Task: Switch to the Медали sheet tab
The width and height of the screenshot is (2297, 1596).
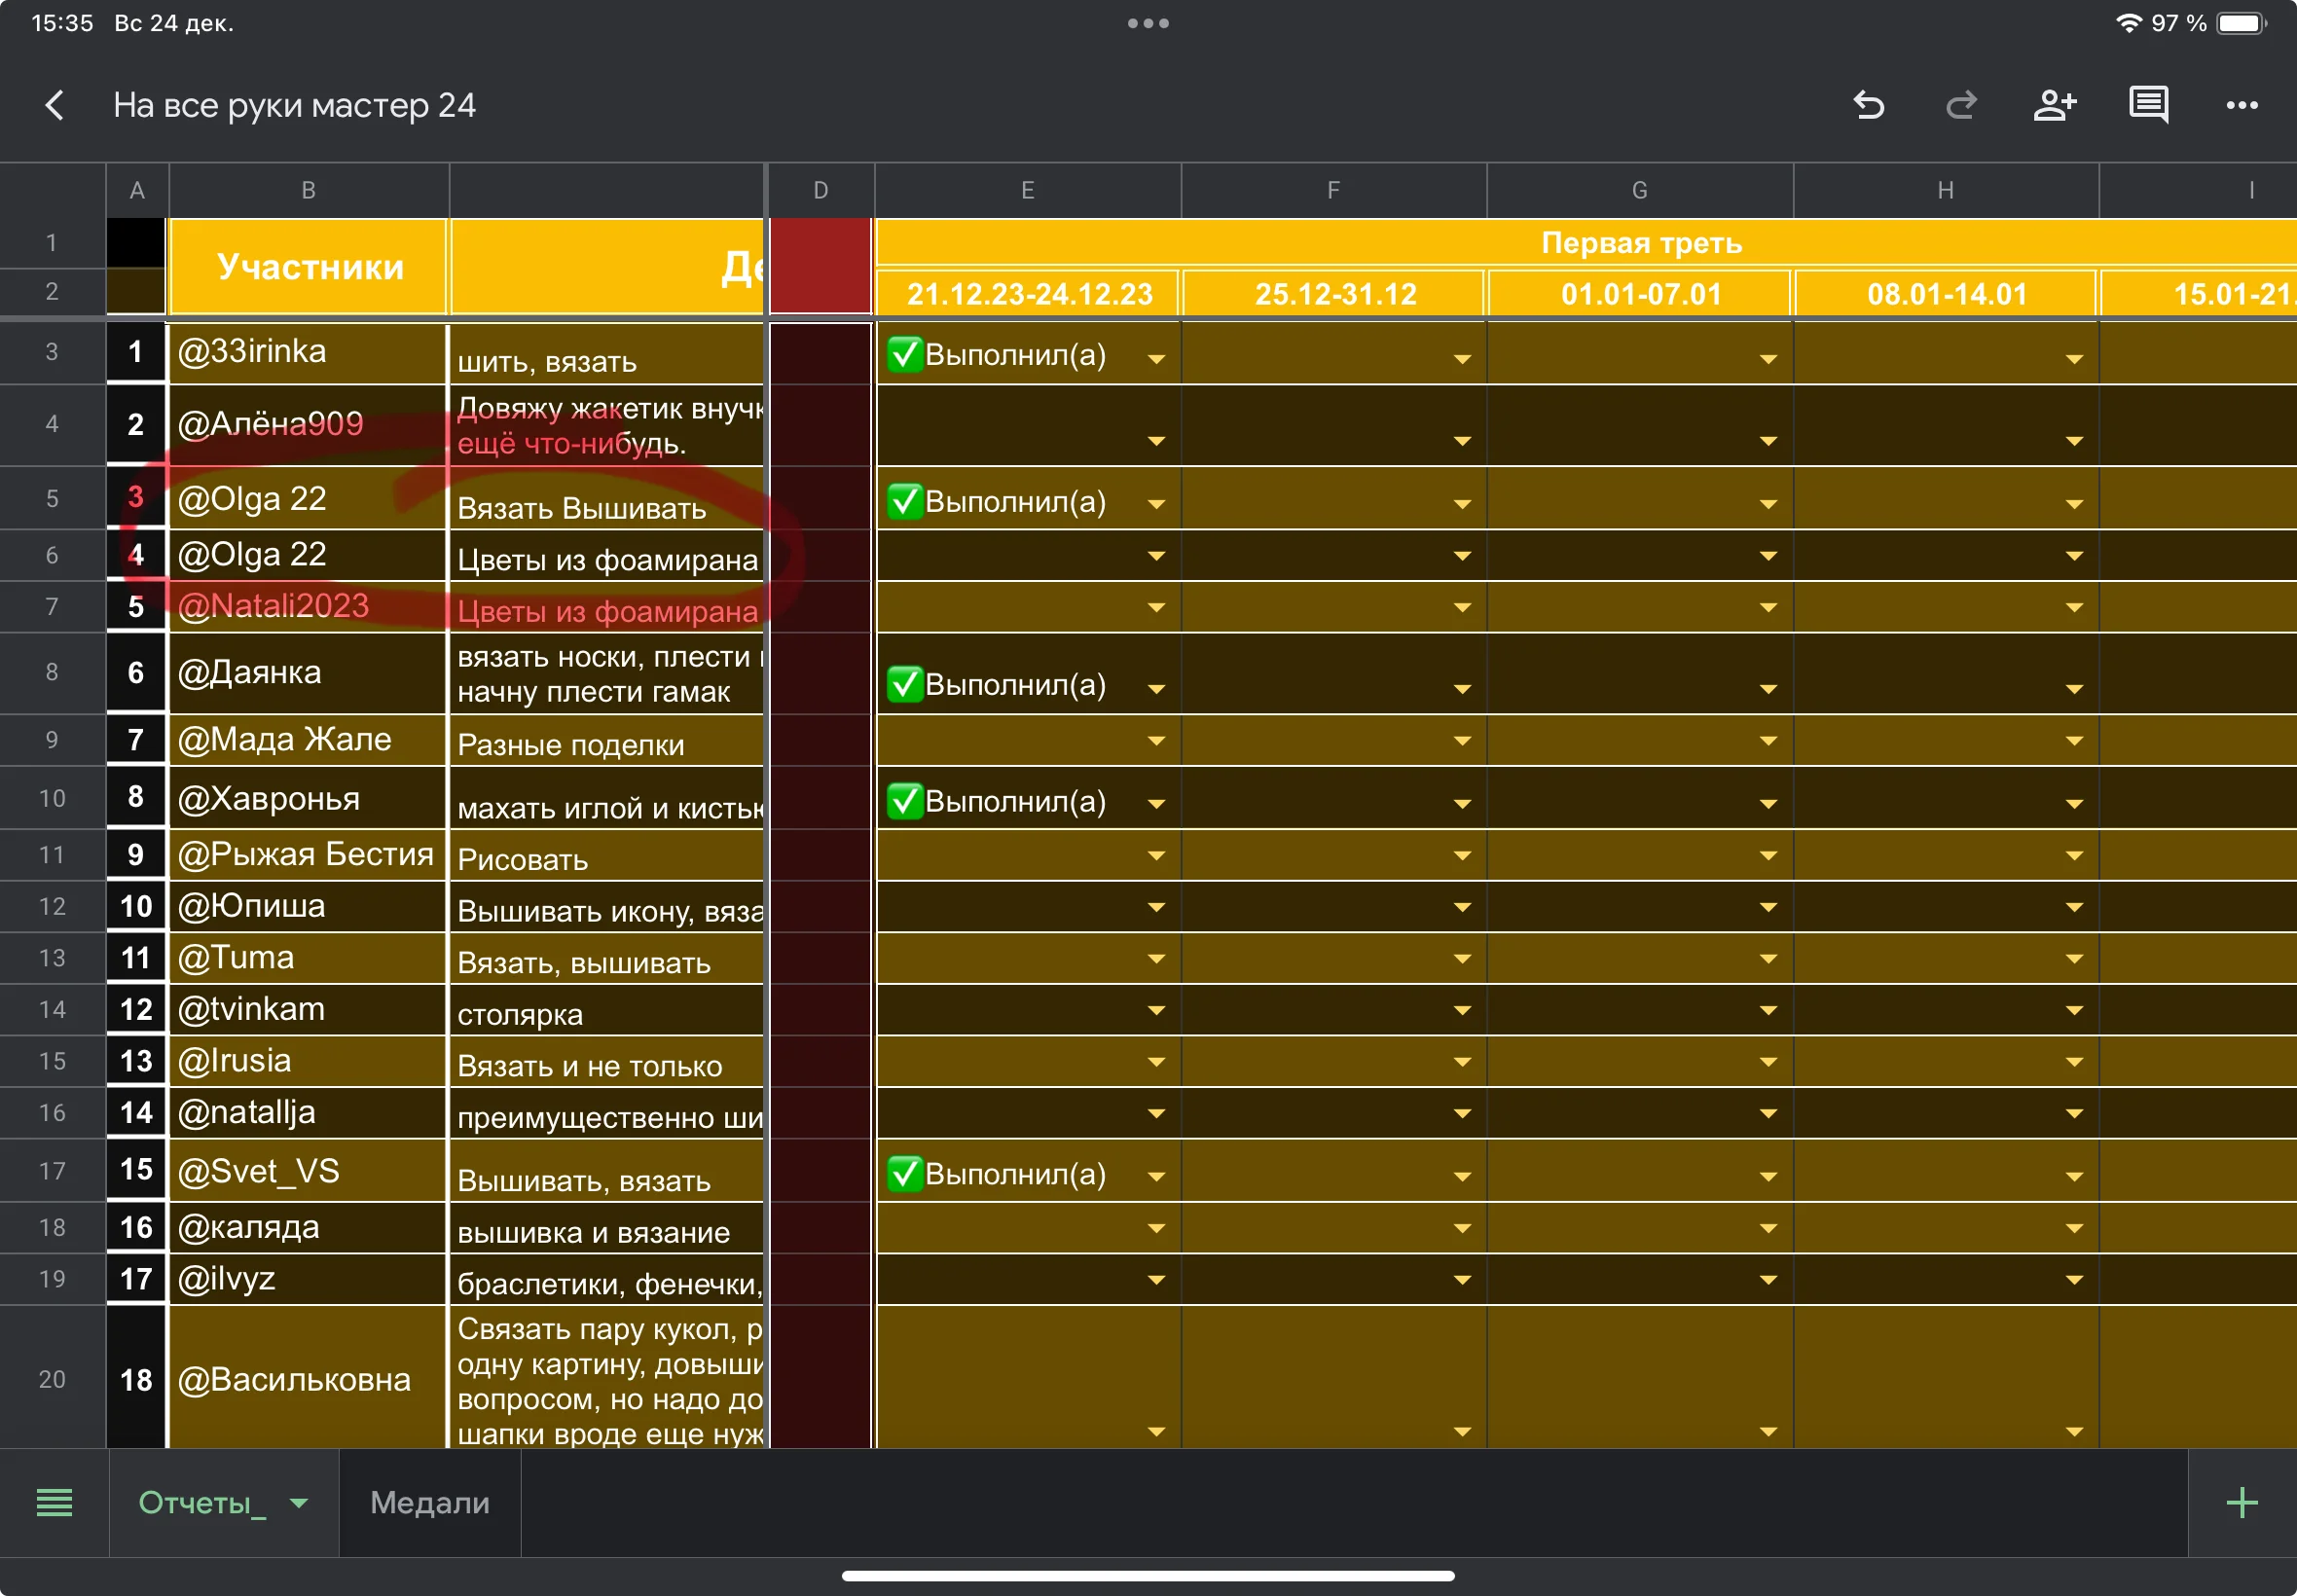Action: tap(430, 1502)
